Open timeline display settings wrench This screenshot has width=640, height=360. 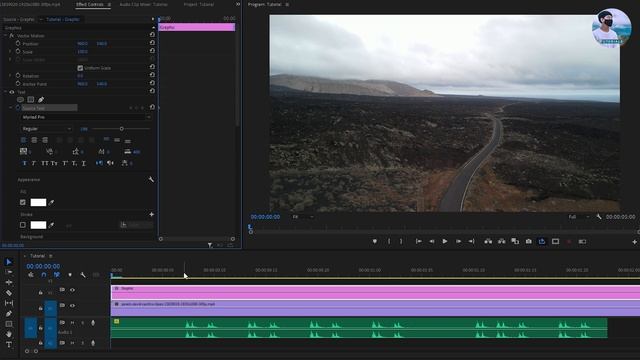pyautogui.click(x=83, y=275)
